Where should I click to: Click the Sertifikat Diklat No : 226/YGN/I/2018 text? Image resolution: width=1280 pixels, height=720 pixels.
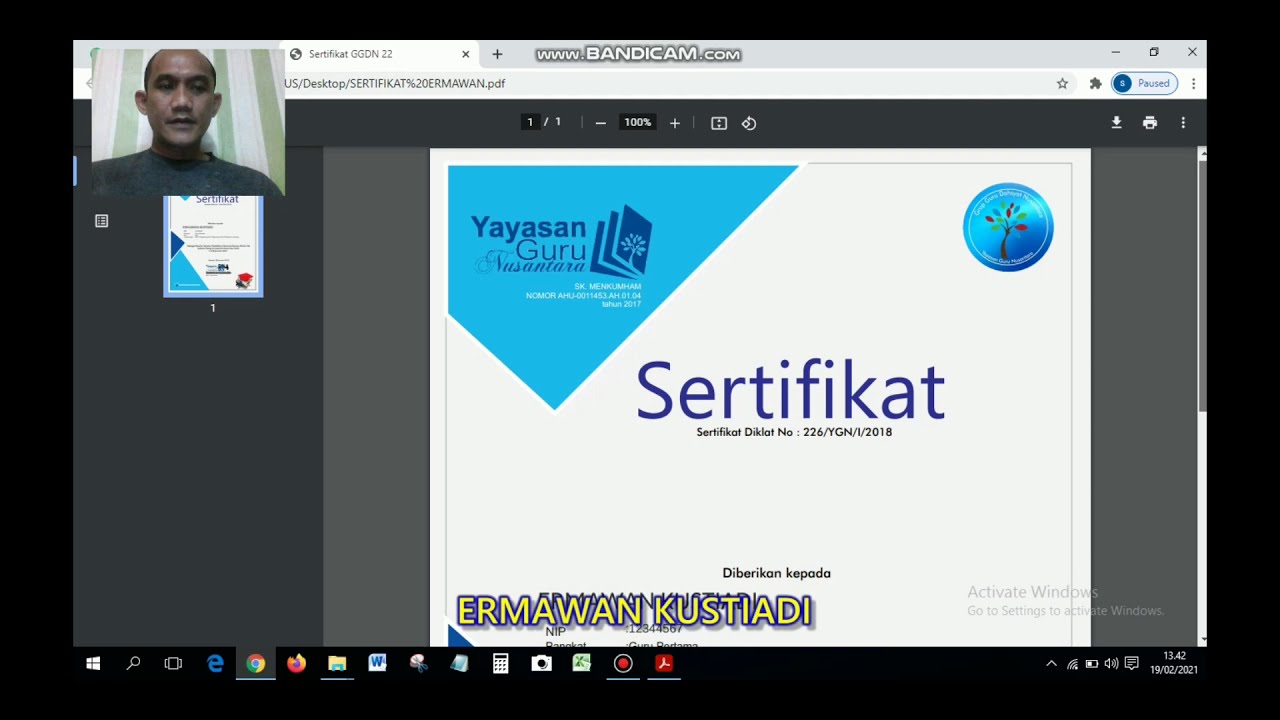[x=794, y=432]
